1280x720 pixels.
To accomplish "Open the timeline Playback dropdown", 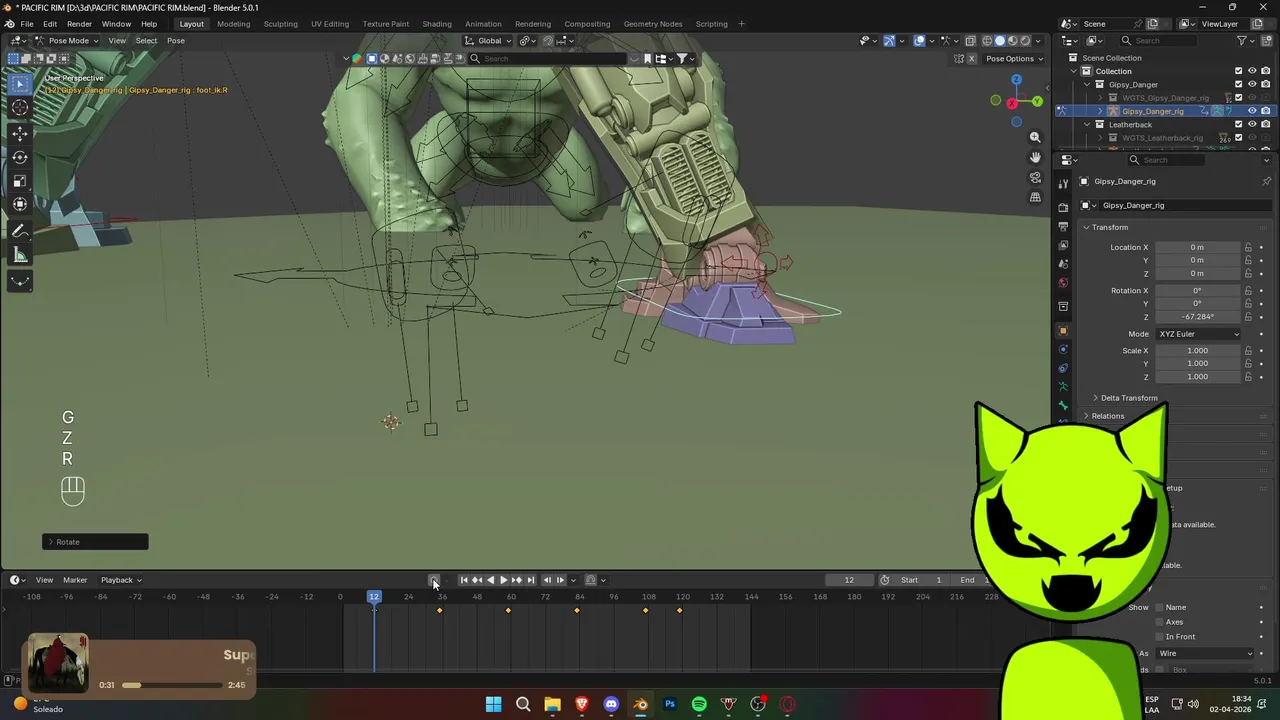I will click(x=120, y=580).
